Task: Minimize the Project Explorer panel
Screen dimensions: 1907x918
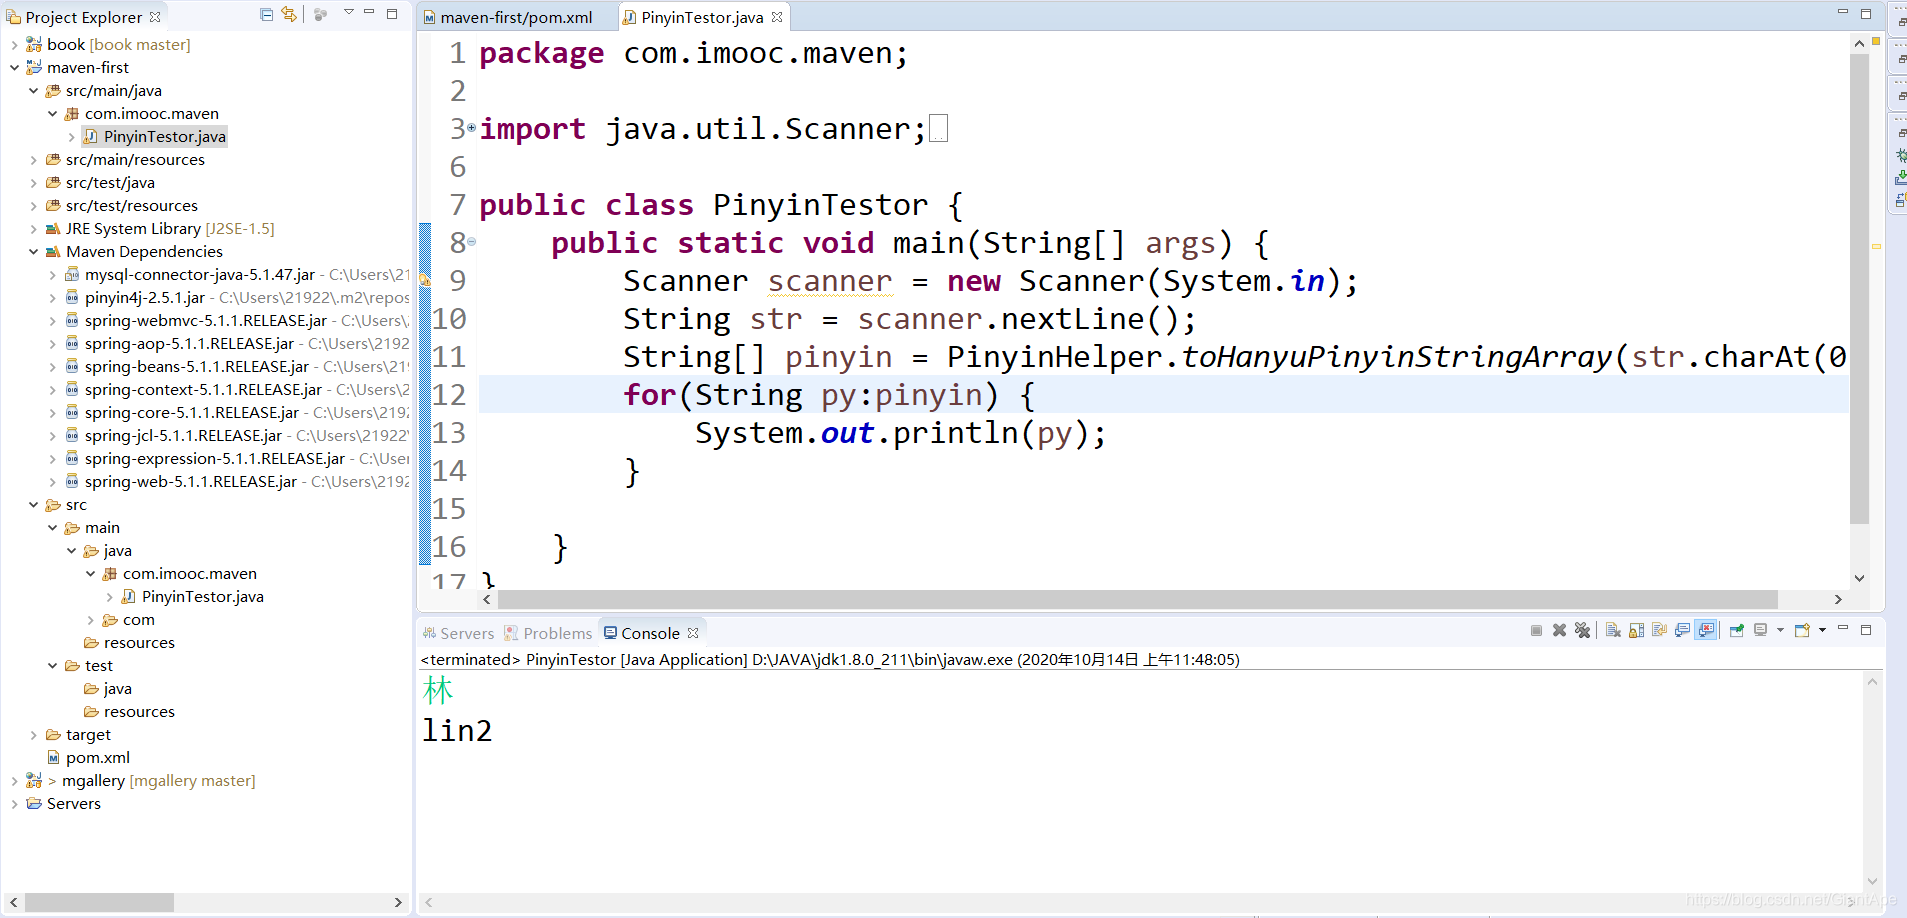Action: pos(369,12)
